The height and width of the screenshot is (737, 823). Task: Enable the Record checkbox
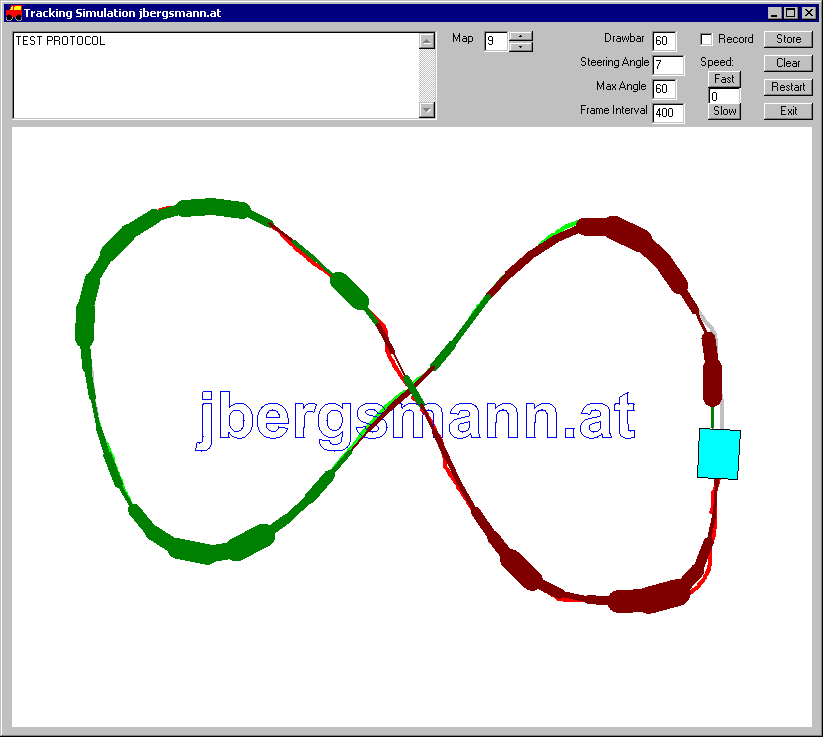(706, 39)
